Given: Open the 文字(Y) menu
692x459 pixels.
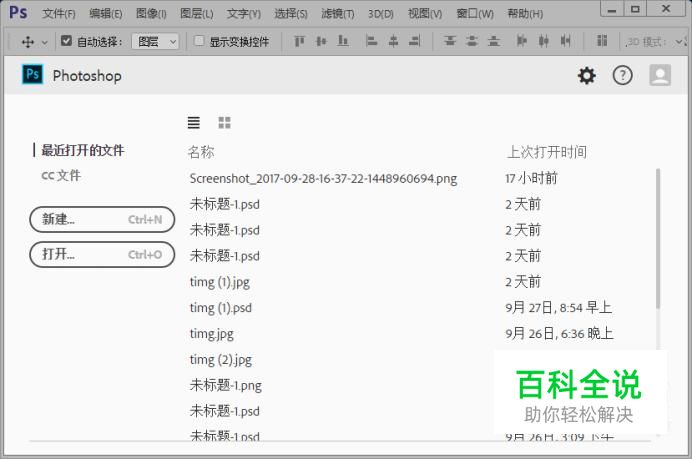Looking at the screenshot, I should 244,14.
